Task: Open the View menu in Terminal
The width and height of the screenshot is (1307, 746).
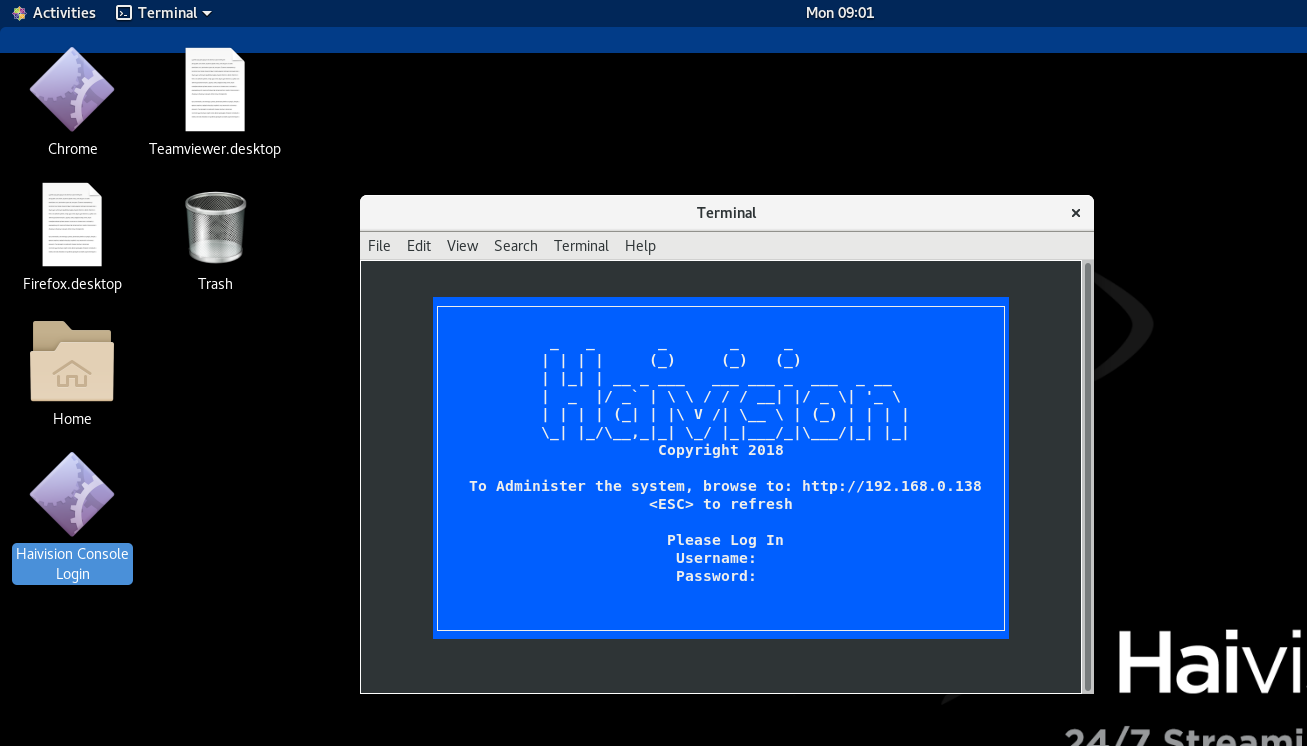Action: click(x=462, y=246)
